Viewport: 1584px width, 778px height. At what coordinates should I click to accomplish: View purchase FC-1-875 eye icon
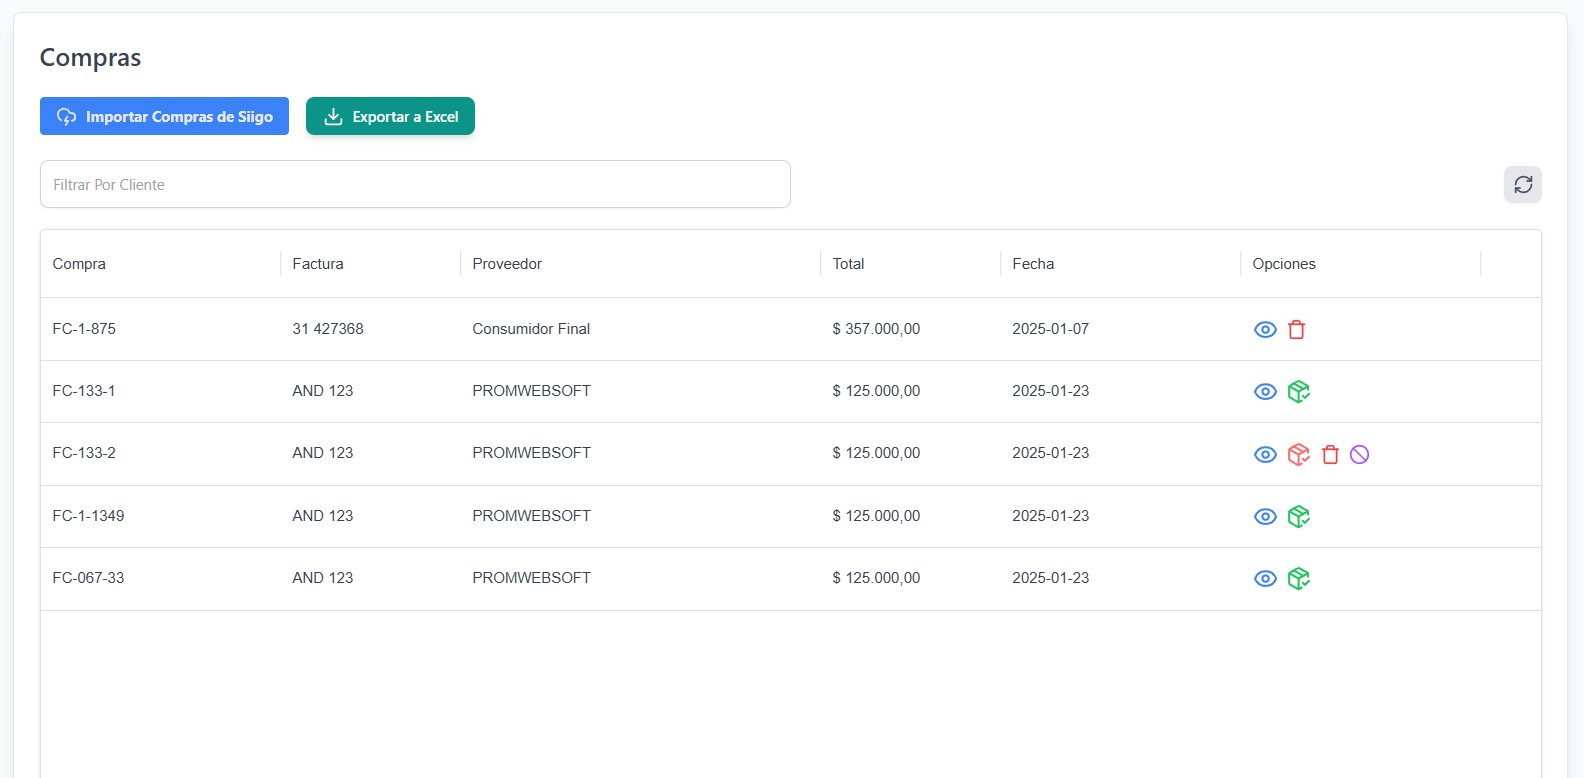[1265, 330]
